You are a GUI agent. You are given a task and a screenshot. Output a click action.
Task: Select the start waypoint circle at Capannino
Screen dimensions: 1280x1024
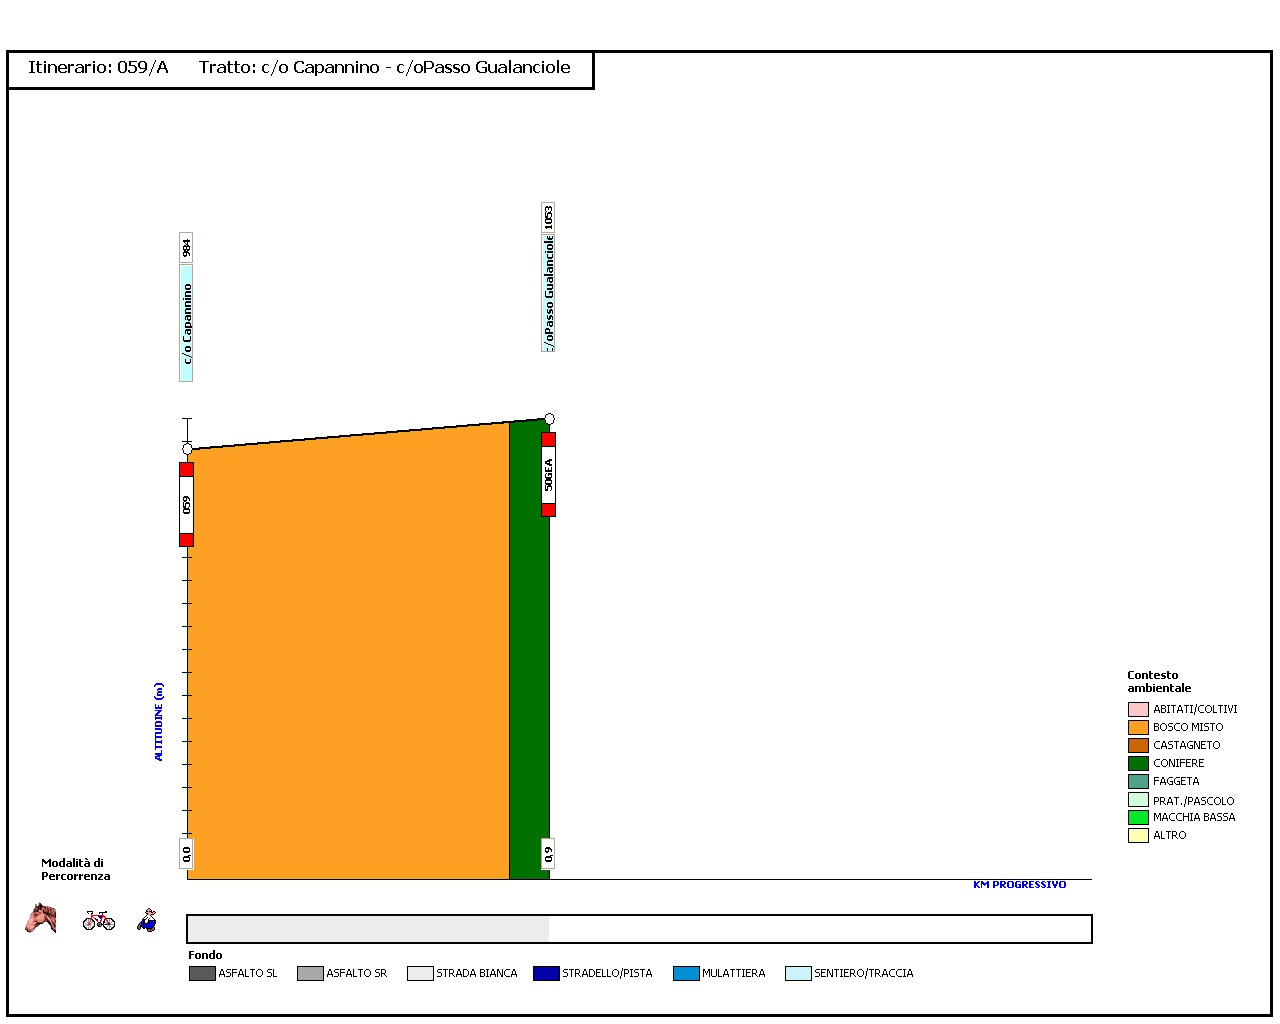tap(187, 449)
